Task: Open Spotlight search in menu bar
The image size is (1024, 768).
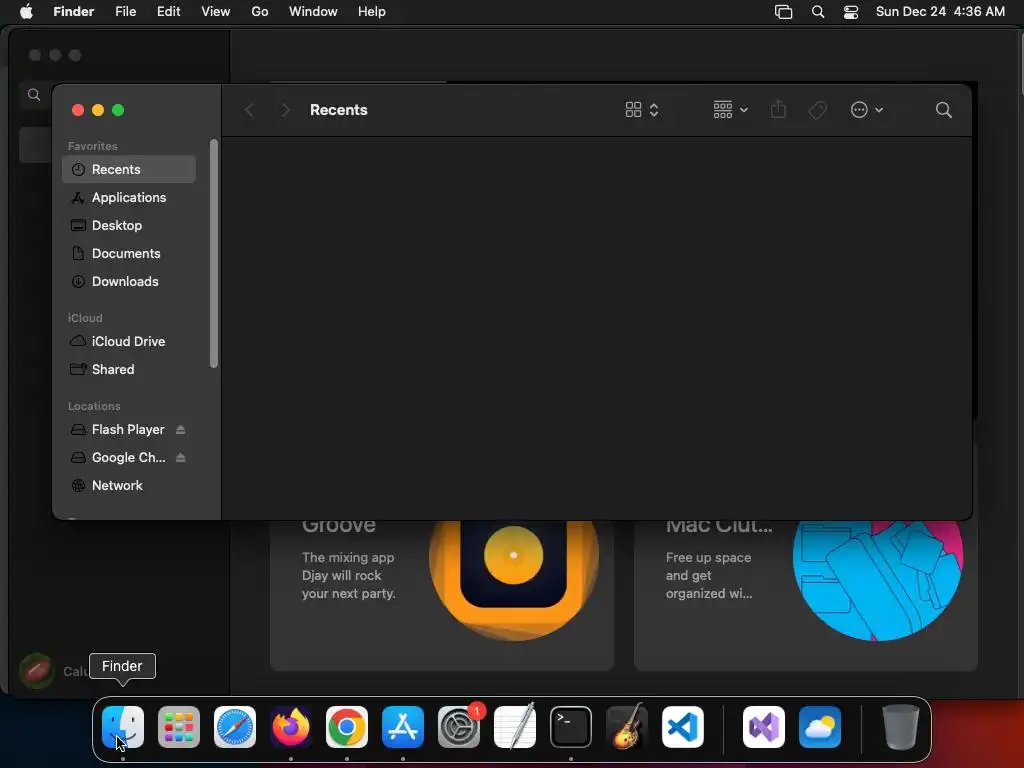Action: tap(818, 12)
